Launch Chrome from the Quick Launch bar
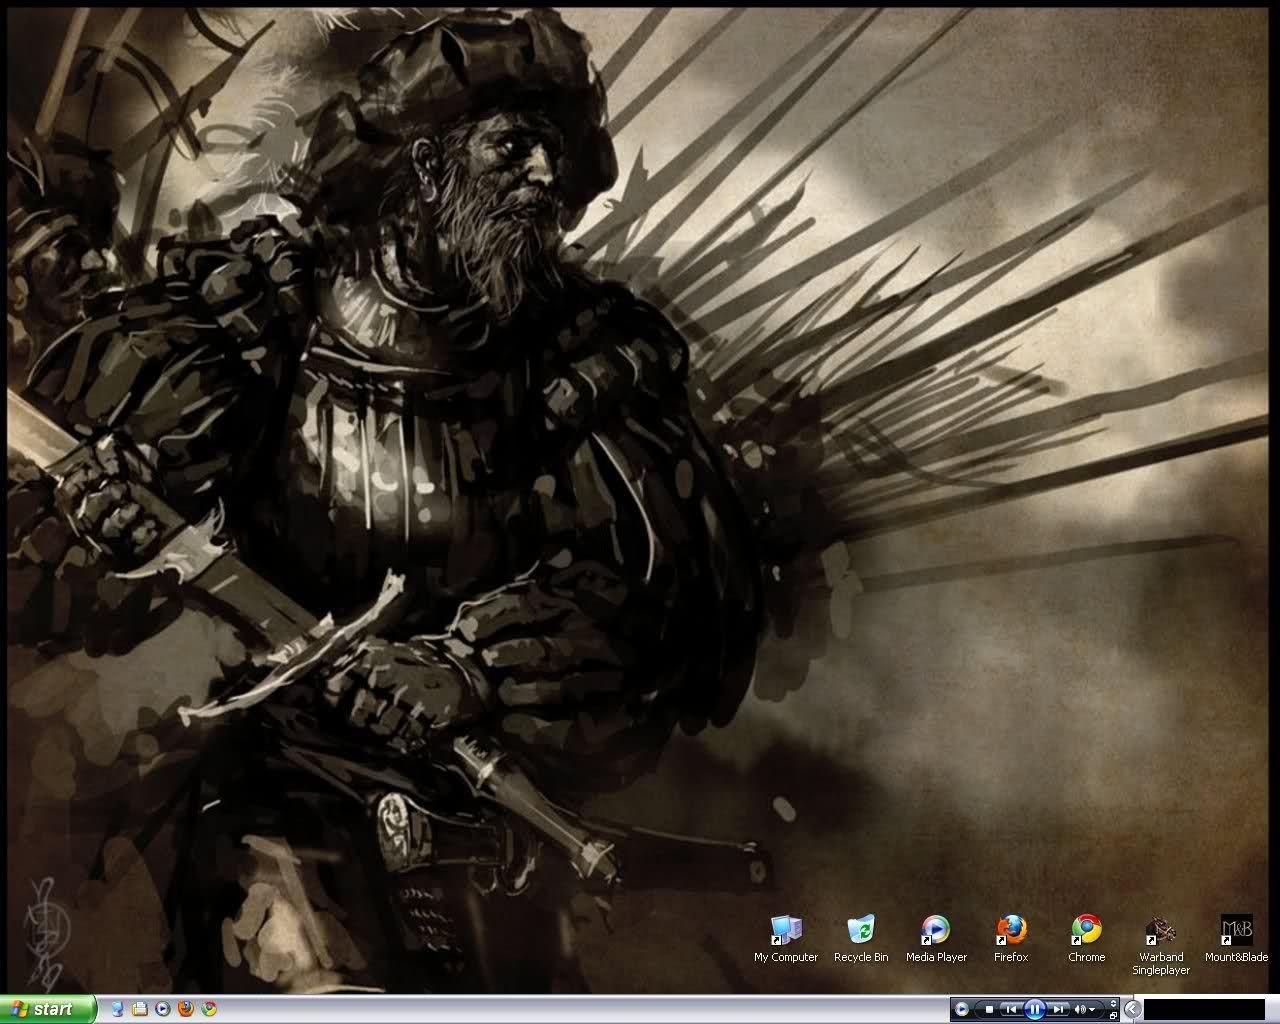This screenshot has width=1280, height=1024. [209, 1009]
